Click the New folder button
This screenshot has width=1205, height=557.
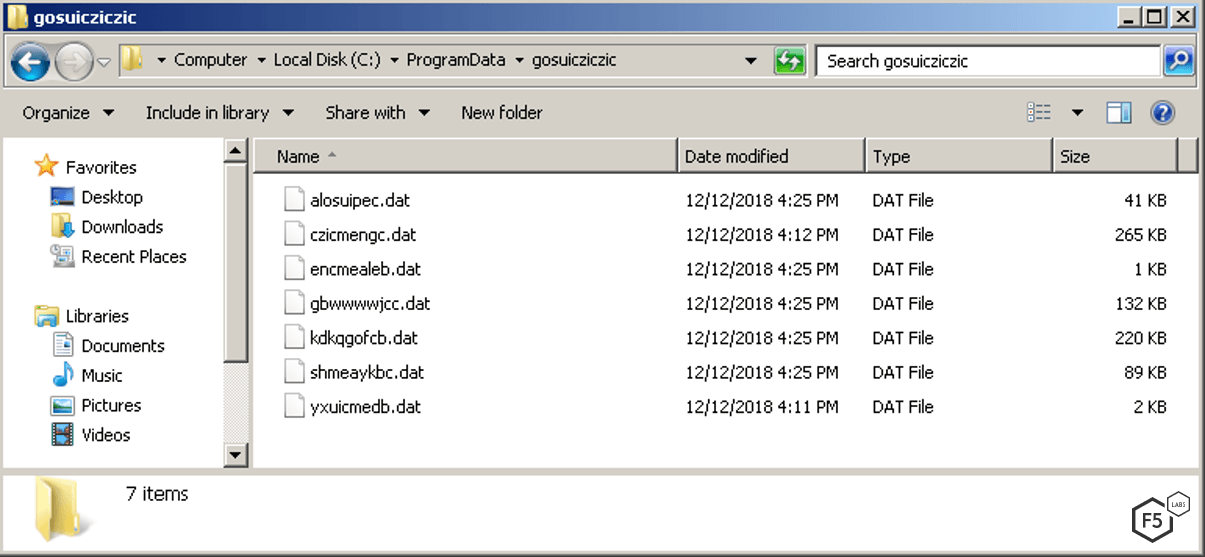point(501,113)
